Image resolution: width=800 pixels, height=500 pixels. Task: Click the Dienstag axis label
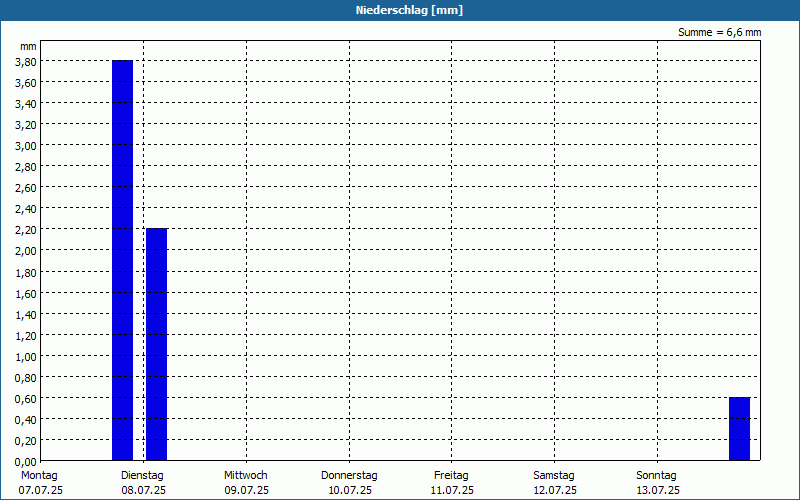point(142,476)
